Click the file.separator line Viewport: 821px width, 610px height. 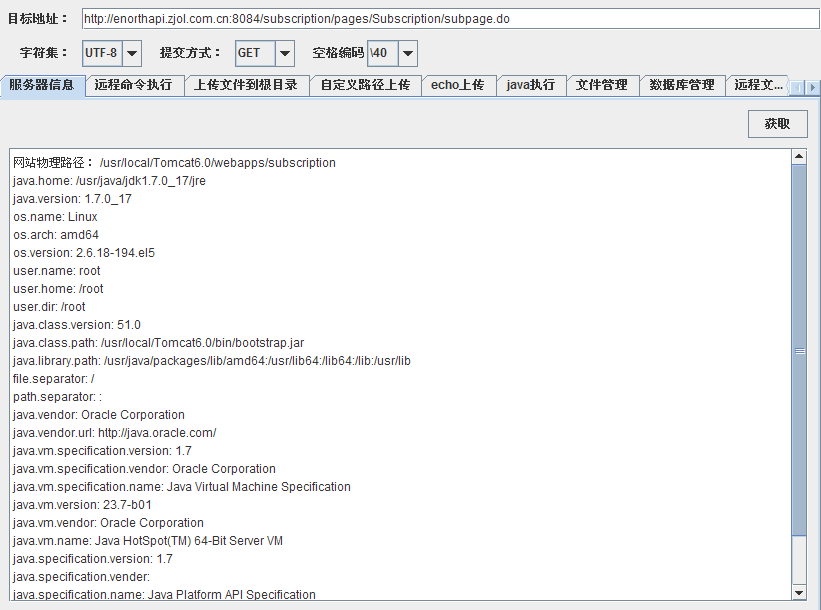pyautogui.click(x=54, y=379)
